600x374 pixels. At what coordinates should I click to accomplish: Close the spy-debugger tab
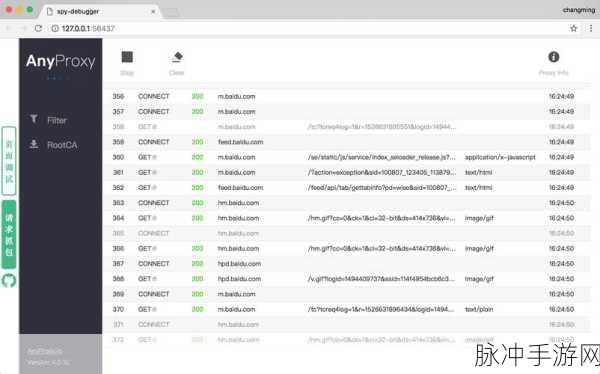tap(153, 11)
